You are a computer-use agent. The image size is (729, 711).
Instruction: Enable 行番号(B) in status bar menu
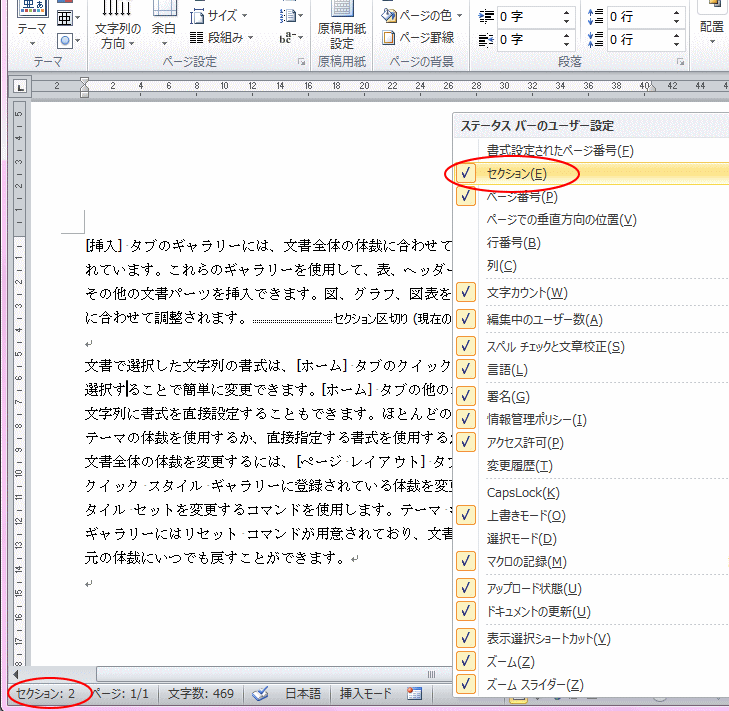591,243
